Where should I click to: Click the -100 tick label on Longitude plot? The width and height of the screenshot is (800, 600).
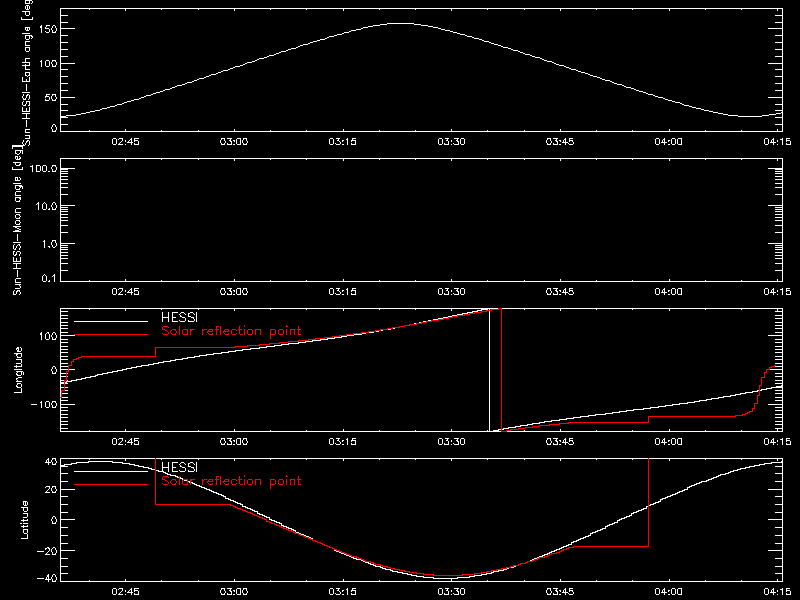(43, 404)
